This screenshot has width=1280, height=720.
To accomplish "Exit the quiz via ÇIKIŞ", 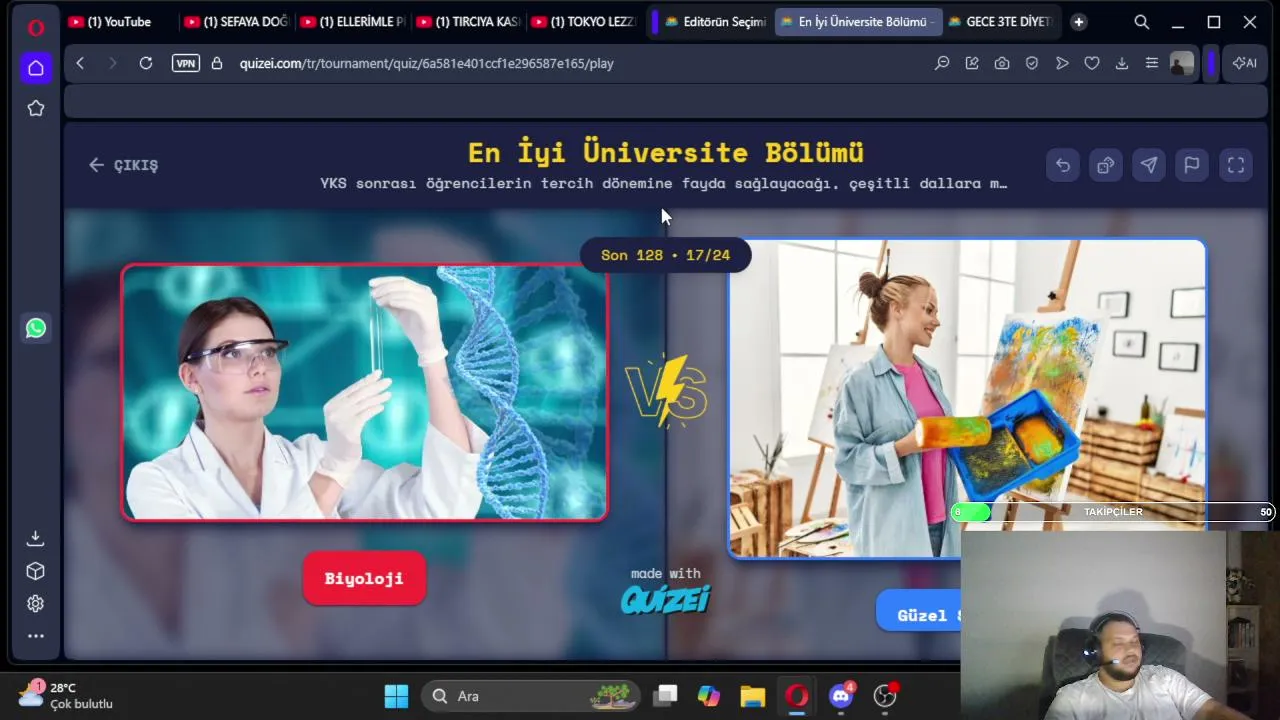I will point(123,165).
